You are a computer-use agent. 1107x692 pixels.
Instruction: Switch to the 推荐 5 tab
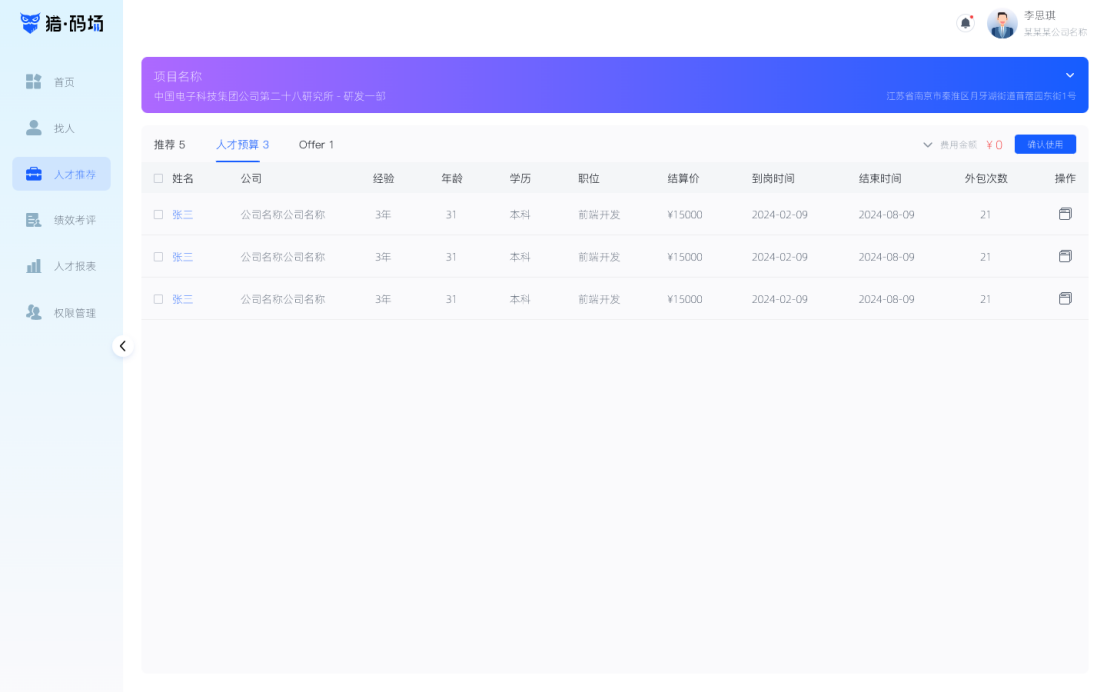(x=169, y=145)
